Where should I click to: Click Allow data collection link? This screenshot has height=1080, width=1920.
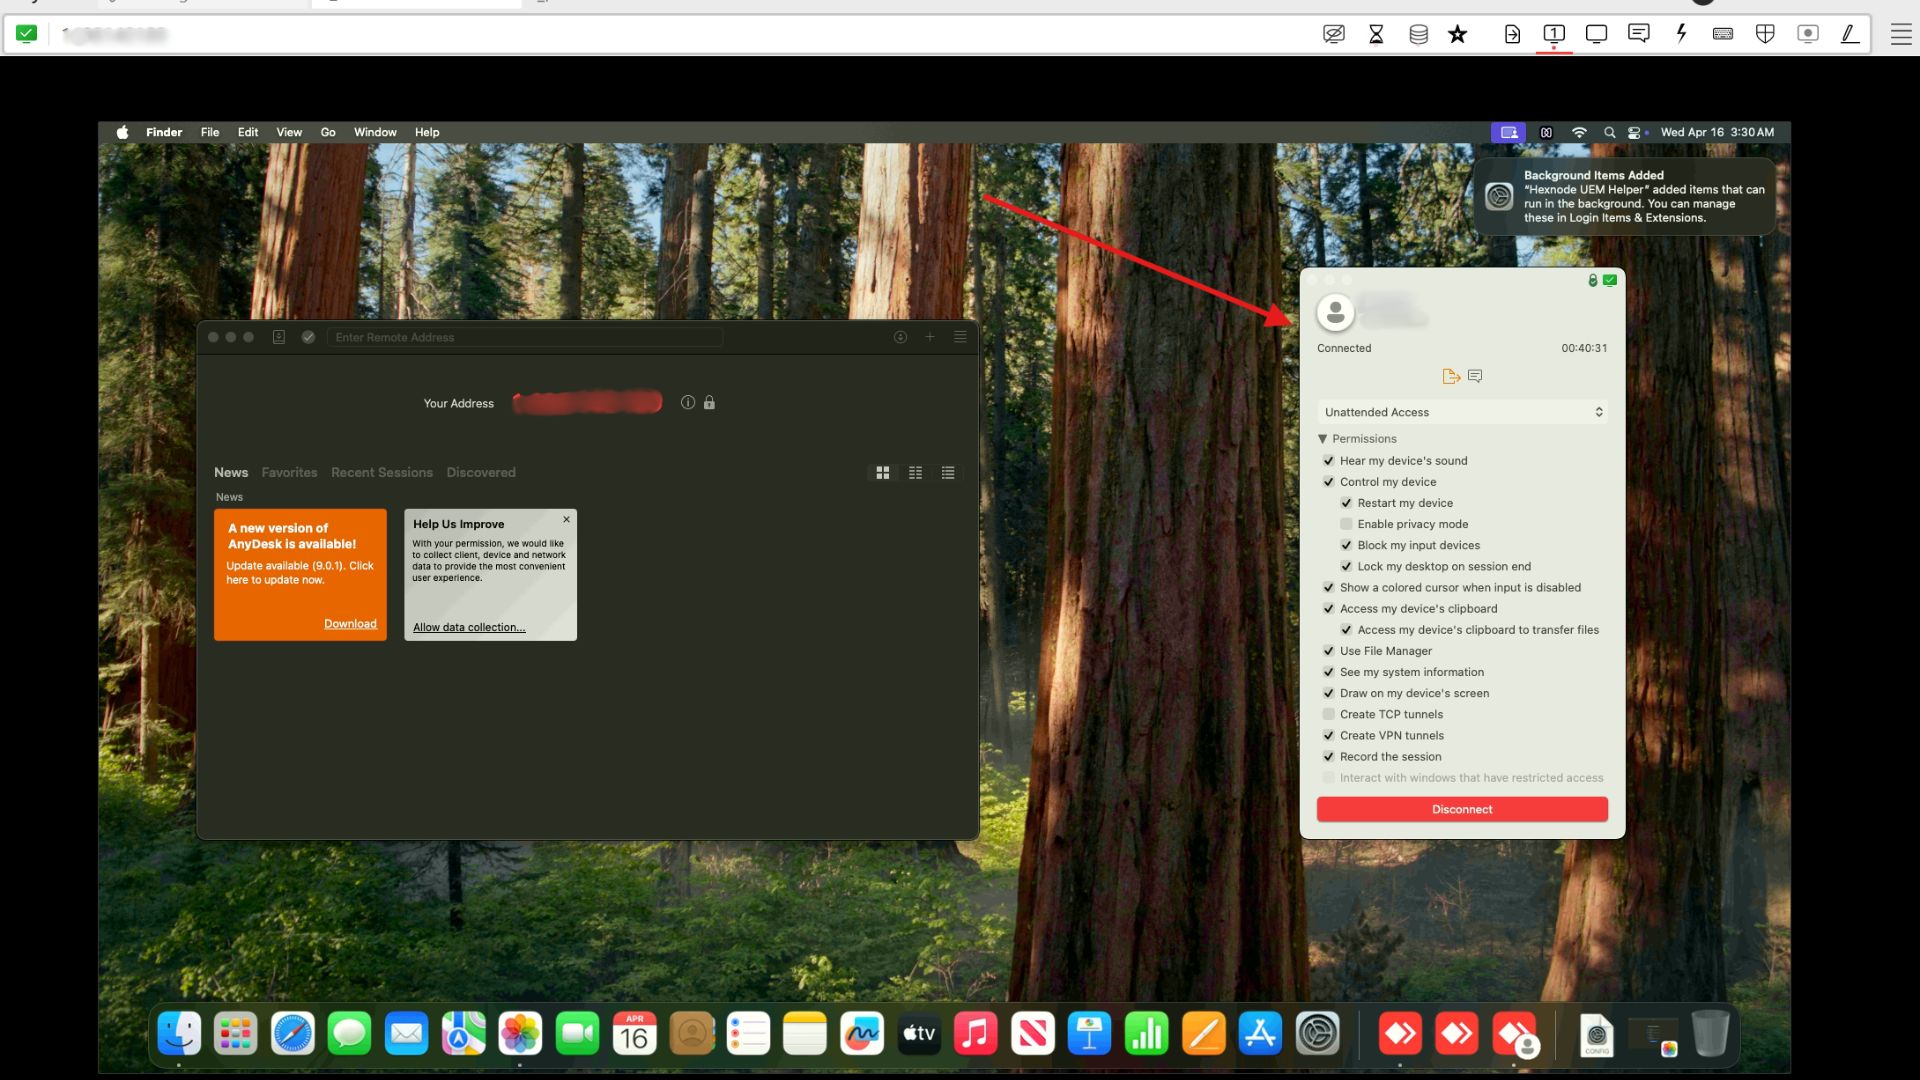point(469,627)
